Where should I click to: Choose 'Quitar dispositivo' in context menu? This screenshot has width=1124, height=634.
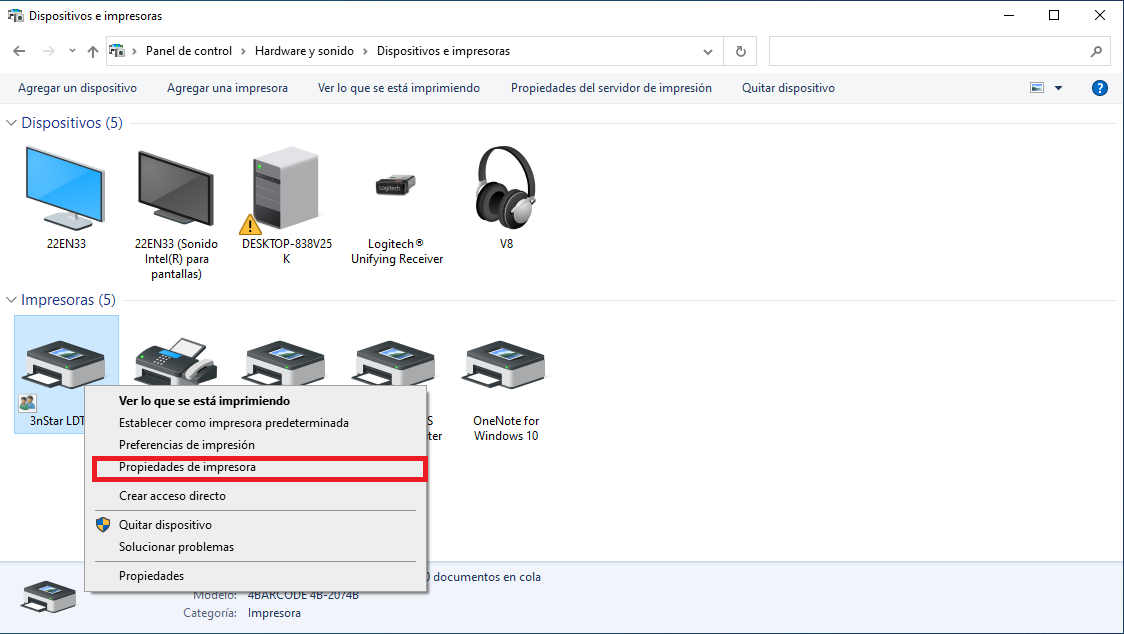pos(256,525)
